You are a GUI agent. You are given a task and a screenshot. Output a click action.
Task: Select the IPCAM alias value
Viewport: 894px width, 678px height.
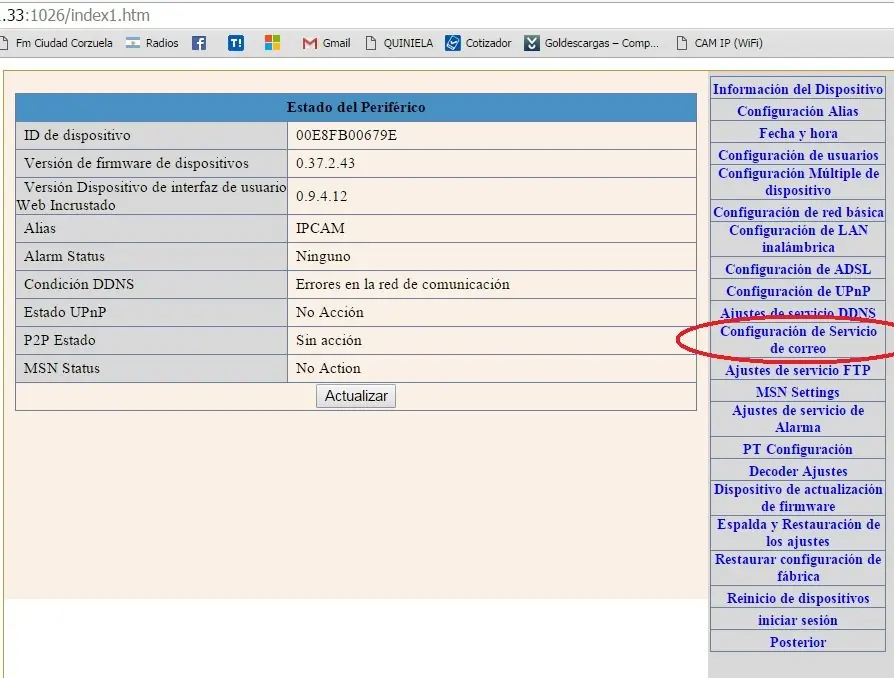tap(320, 229)
